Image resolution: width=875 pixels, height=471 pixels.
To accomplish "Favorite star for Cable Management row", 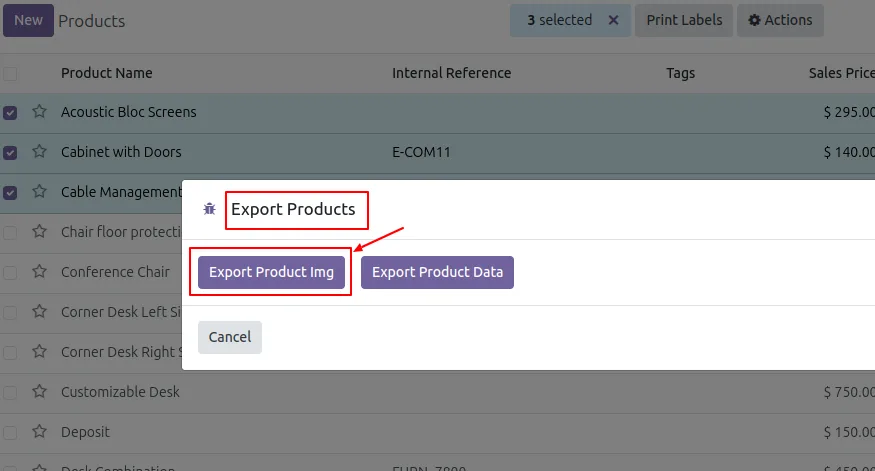I will (39, 191).
